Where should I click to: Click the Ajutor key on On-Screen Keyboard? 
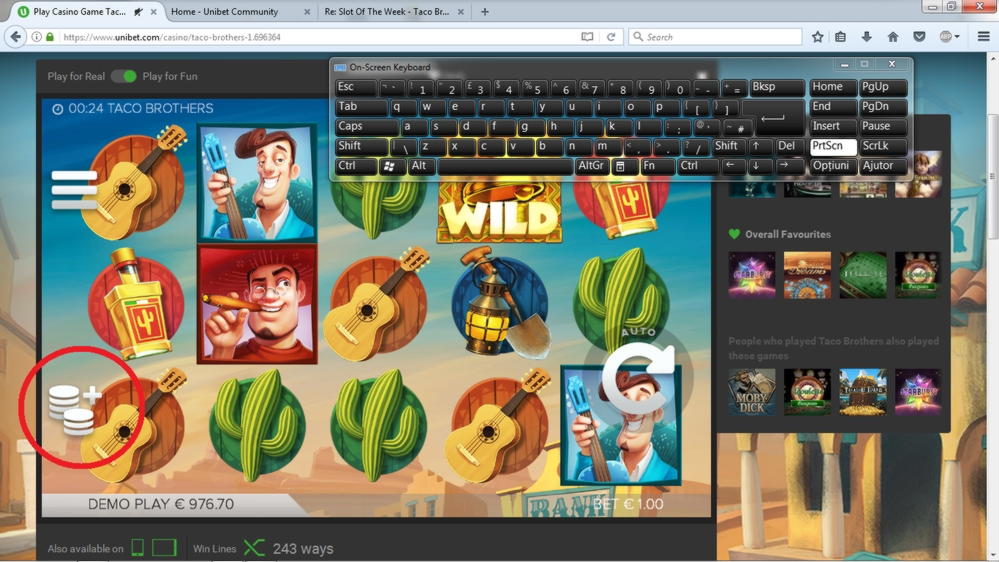click(882, 166)
